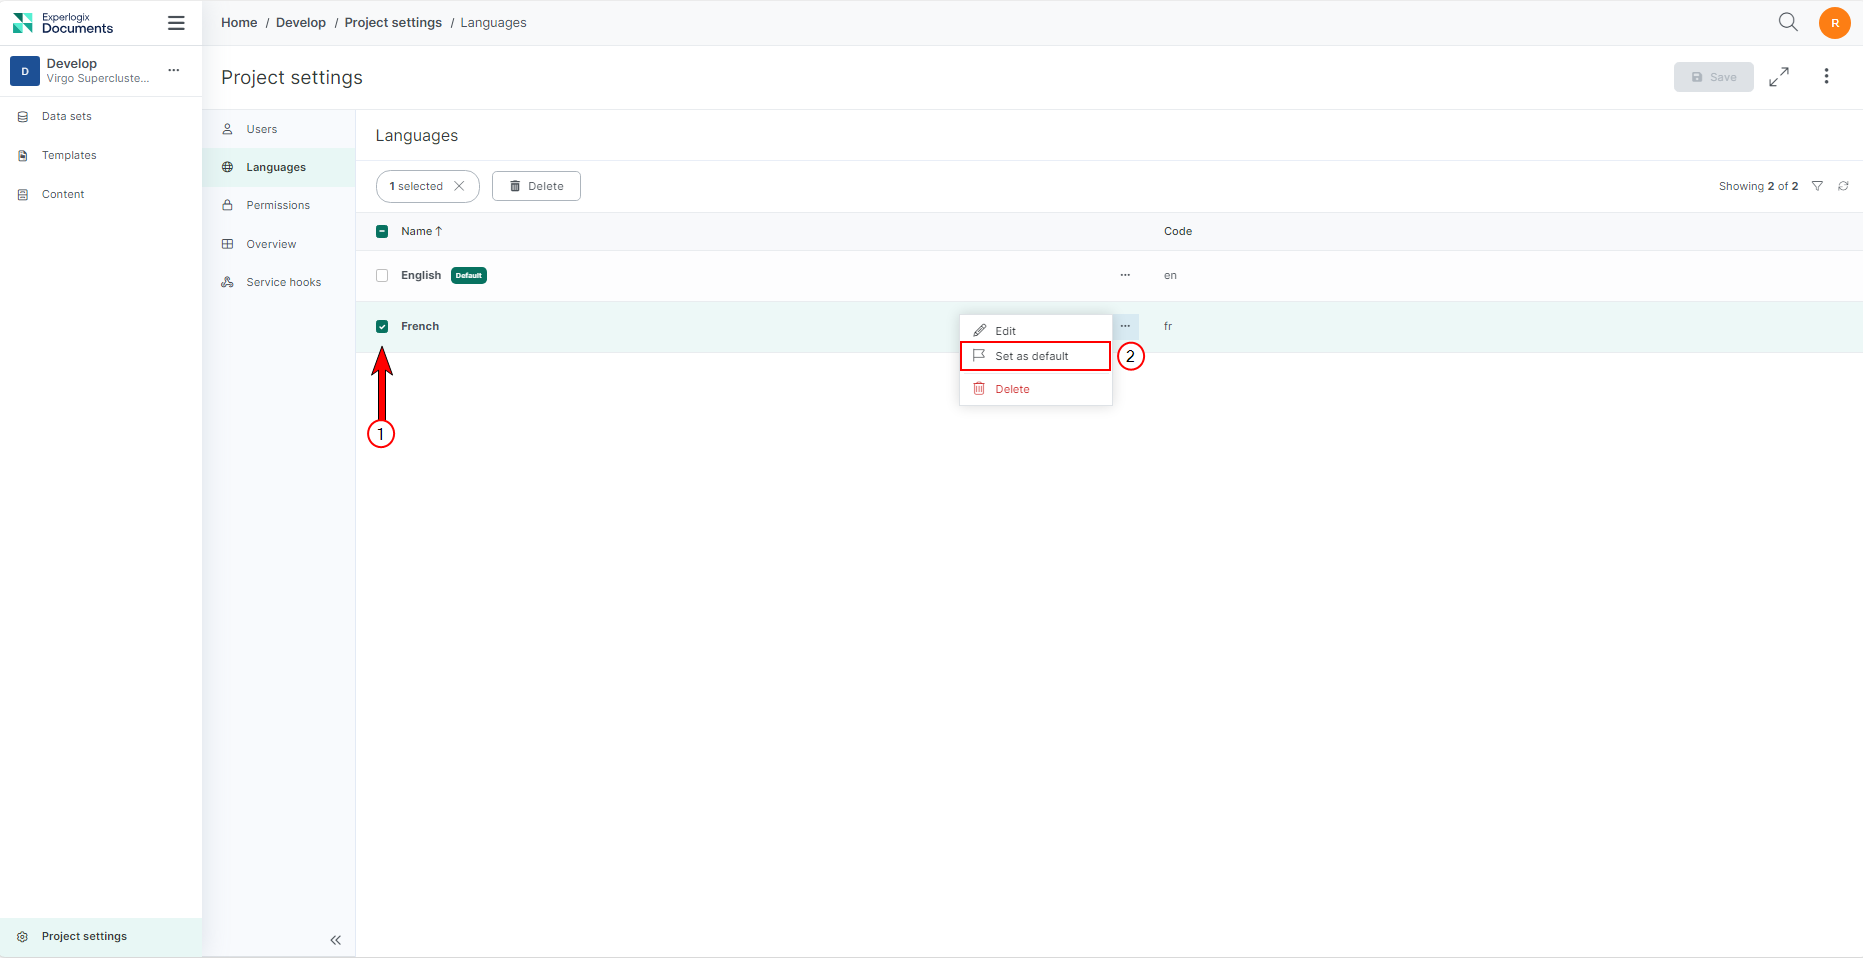Open the filter icon near Showing count
The height and width of the screenshot is (958, 1863).
click(1817, 186)
